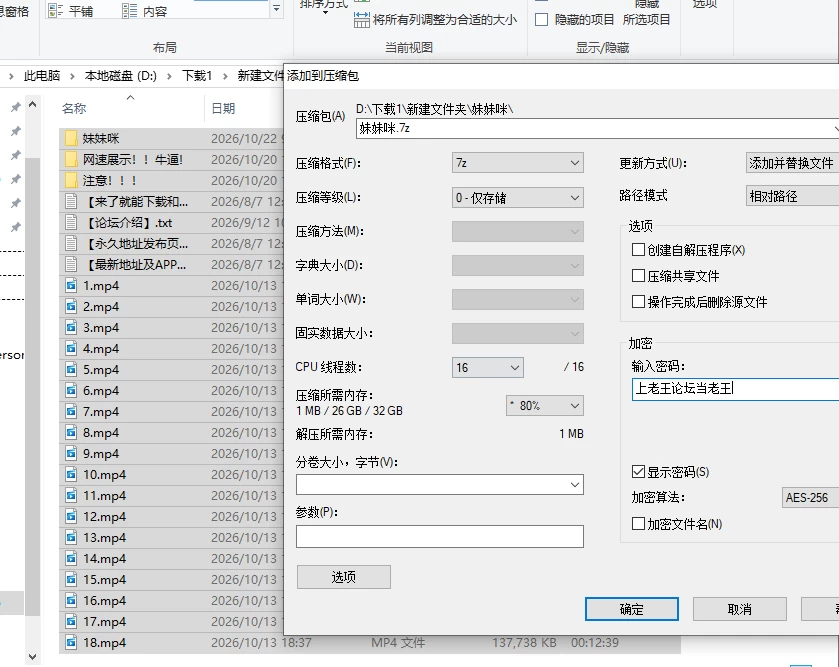Viewport: 839px width, 667px height.
Task: Open the CPU 线程数 dropdown
Action: [x=487, y=367]
